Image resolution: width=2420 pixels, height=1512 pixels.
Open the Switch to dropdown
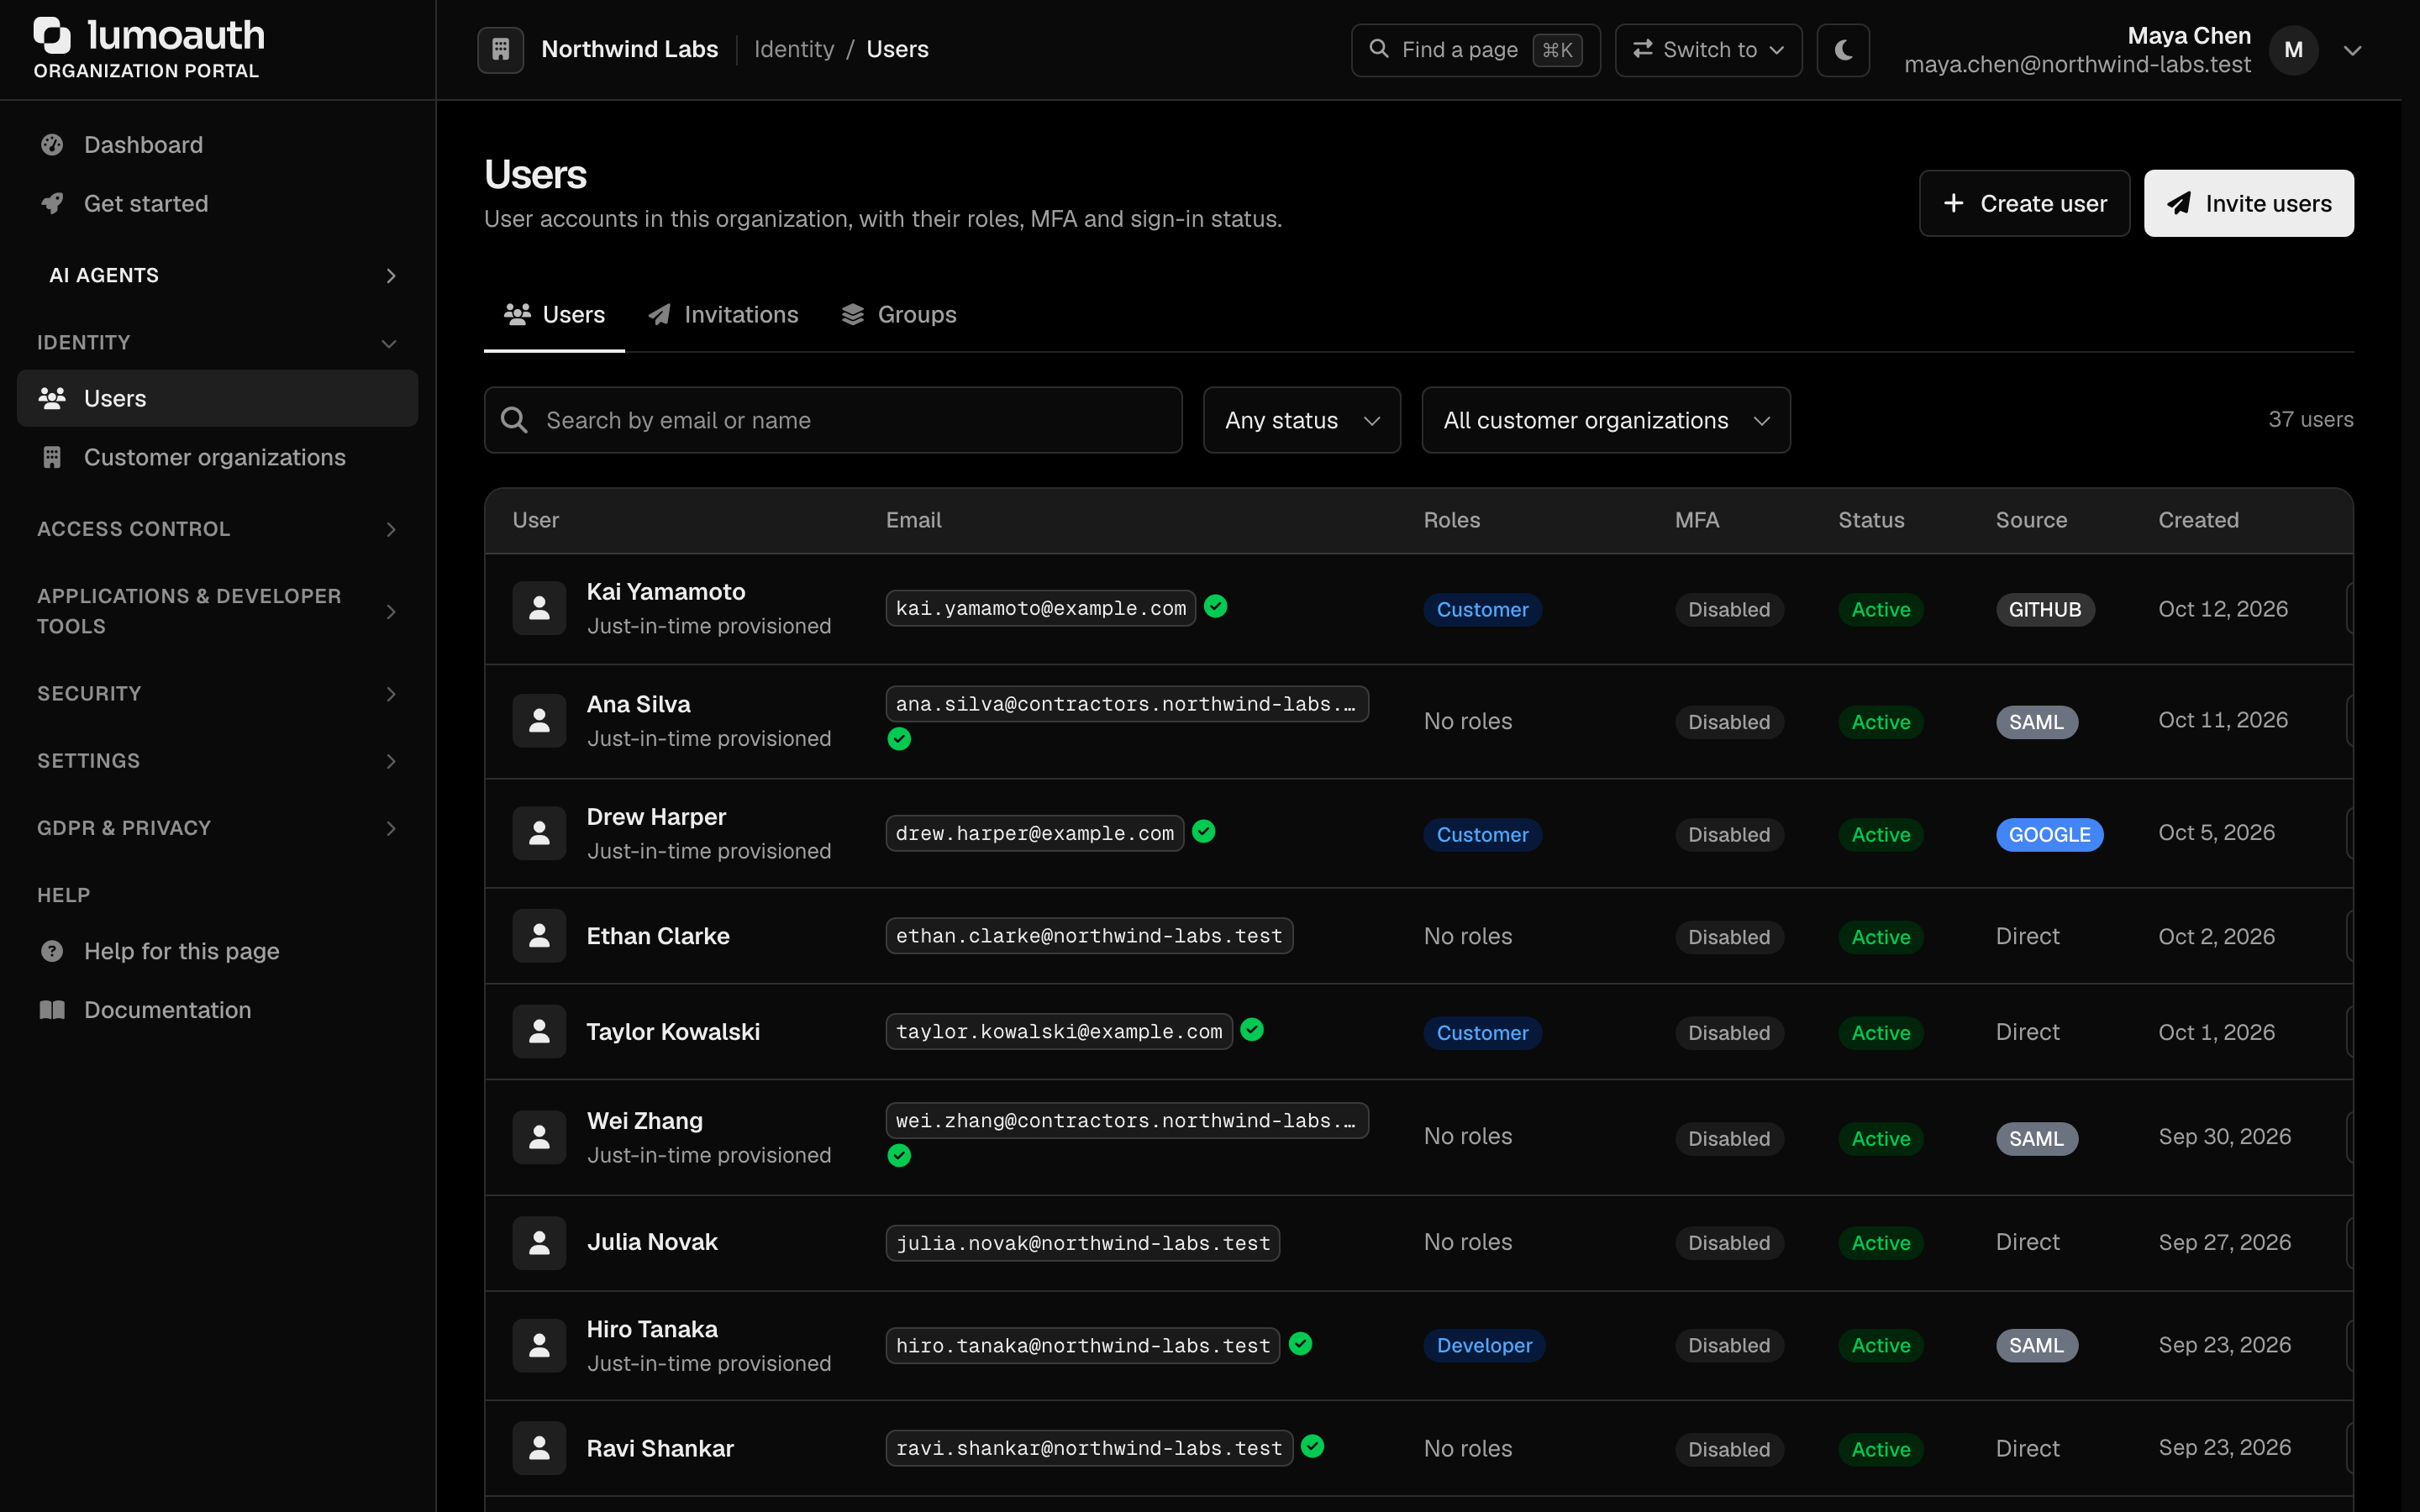1708,49
